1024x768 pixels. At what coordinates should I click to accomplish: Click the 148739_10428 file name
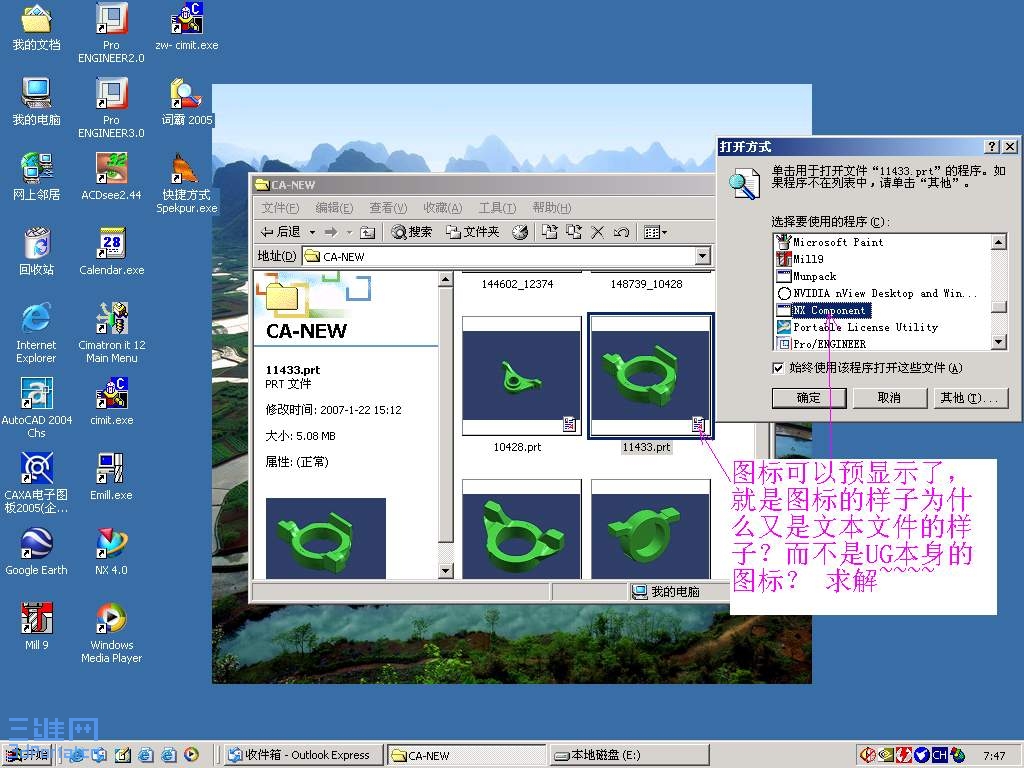click(x=647, y=284)
